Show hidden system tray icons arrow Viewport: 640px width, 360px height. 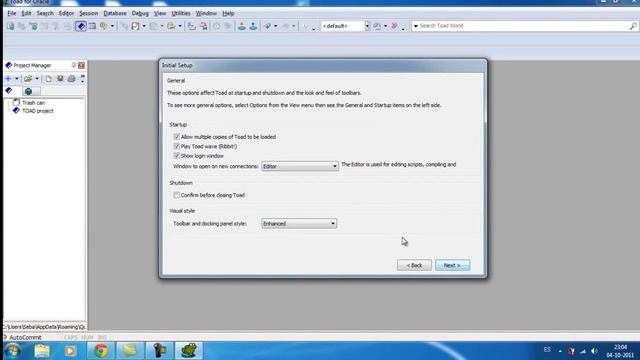[x=560, y=351]
